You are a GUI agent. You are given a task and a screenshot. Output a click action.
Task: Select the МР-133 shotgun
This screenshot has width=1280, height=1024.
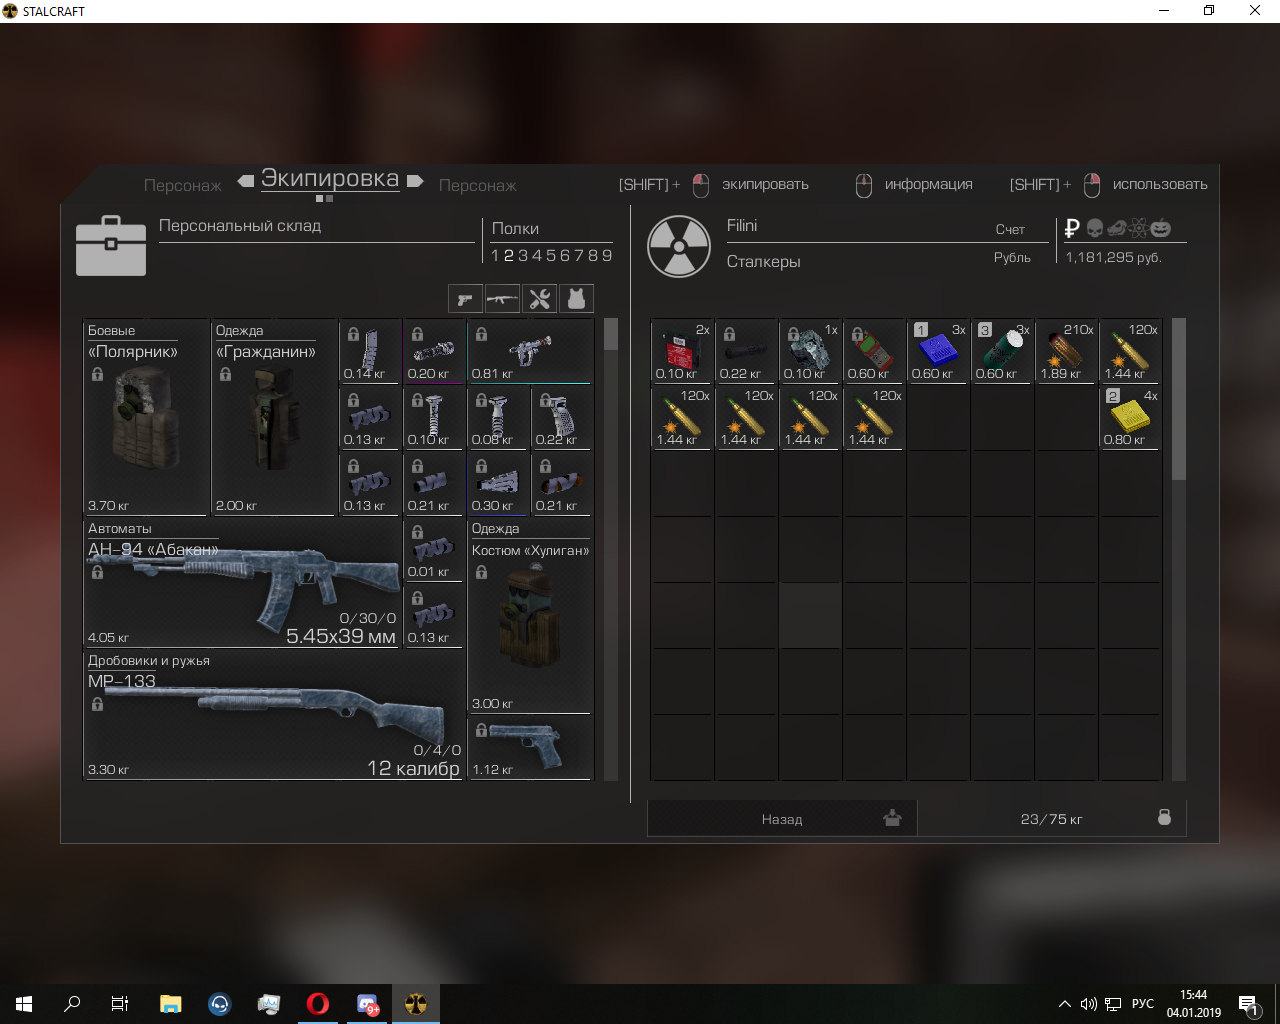(273, 714)
